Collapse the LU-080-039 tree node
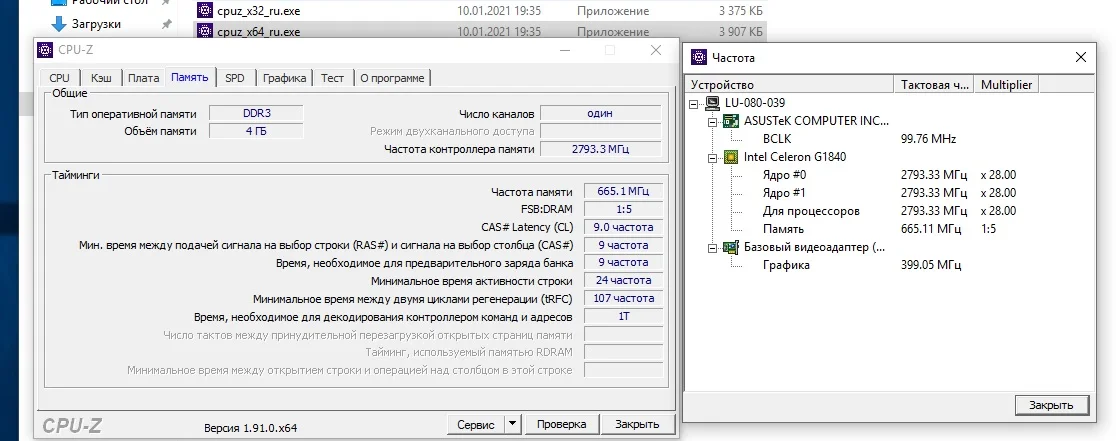This screenshot has width=1116, height=441. 694,103
